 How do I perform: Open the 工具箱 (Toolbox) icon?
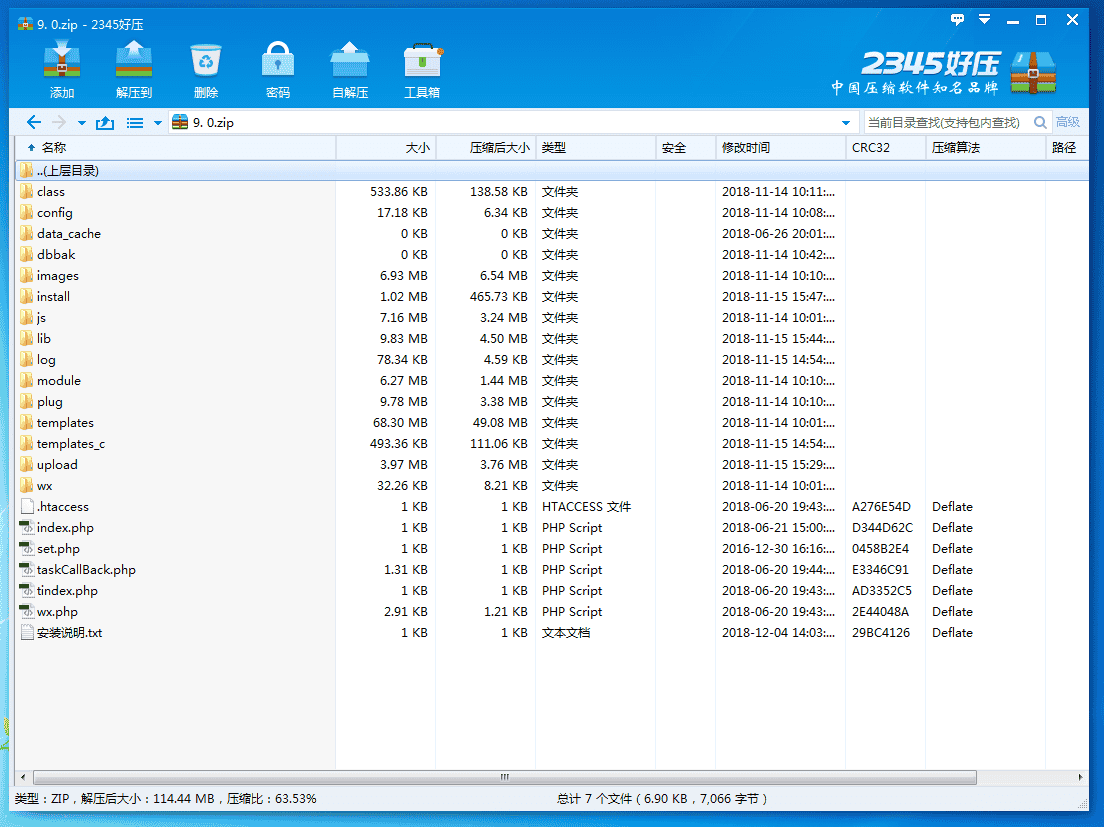click(422, 62)
